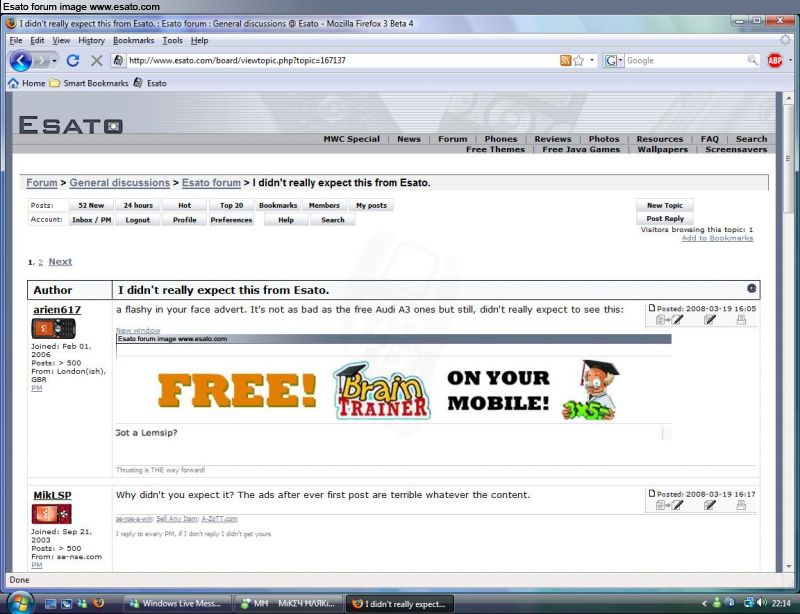Edit arien617's 16:05 post with the pencil icon
Viewport: 800px width, 614px height.
[x=710, y=320]
